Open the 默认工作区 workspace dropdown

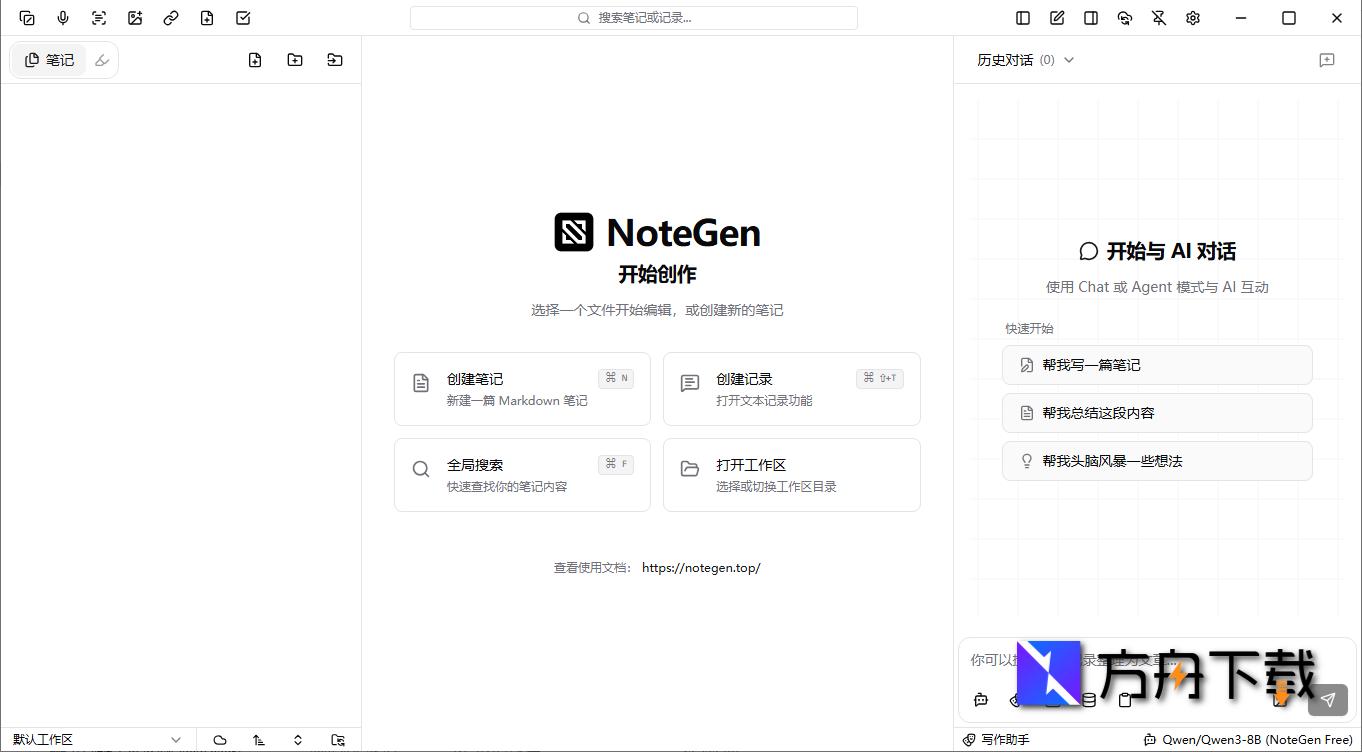click(97, 739)
